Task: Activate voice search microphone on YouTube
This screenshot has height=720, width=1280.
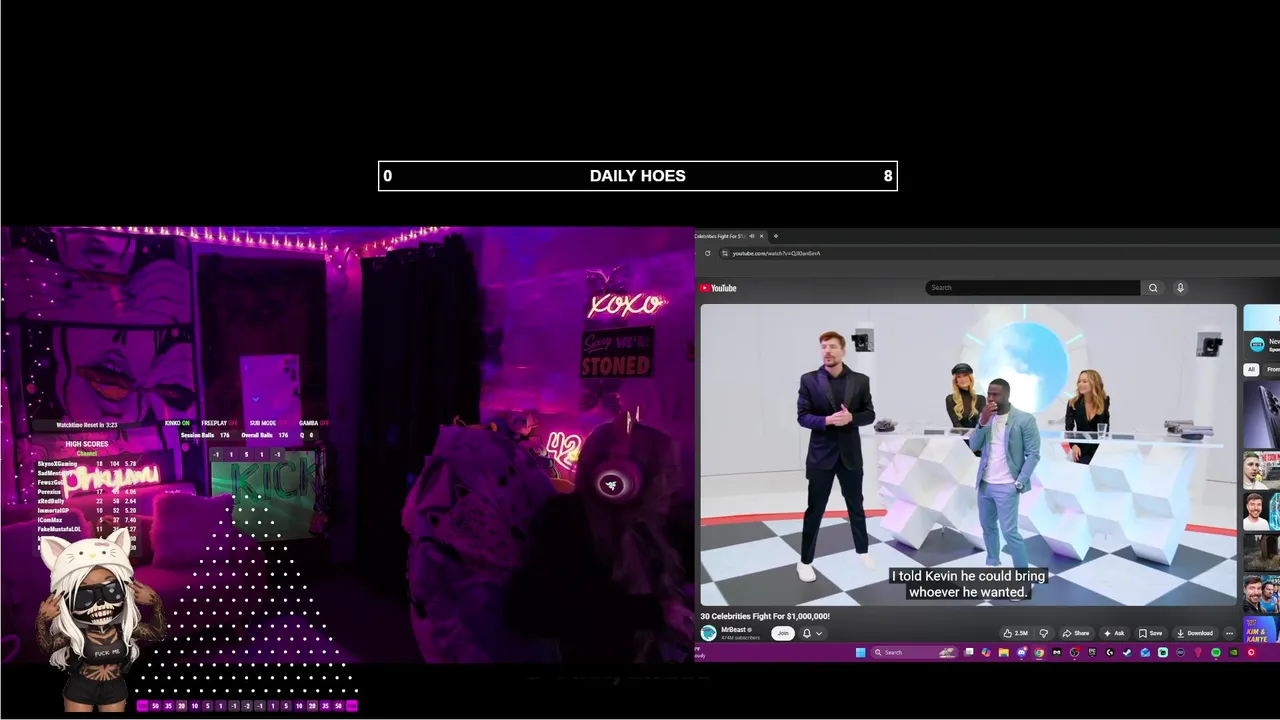Action: click(x=1180, y=288)
